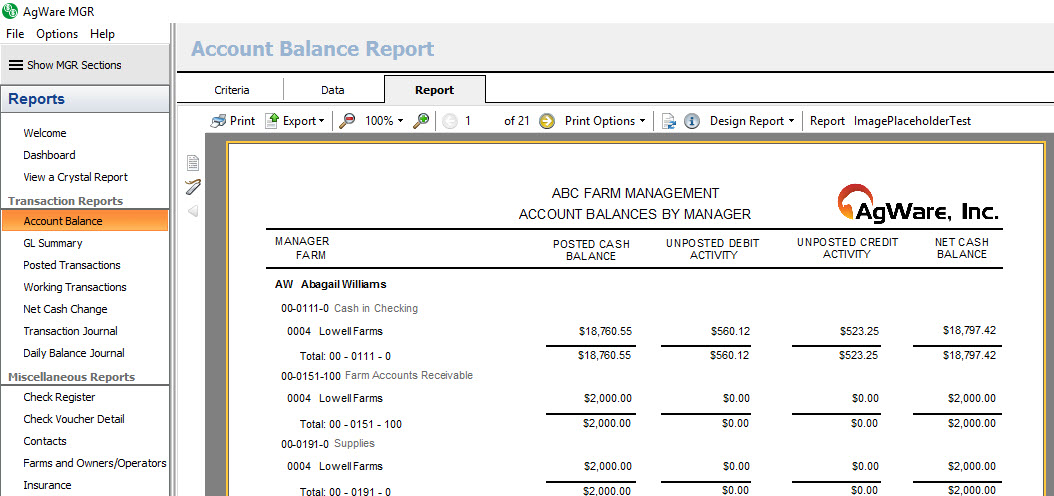Click the Print icon in report toolbar

pyautogui.click(x=218, y=121)
